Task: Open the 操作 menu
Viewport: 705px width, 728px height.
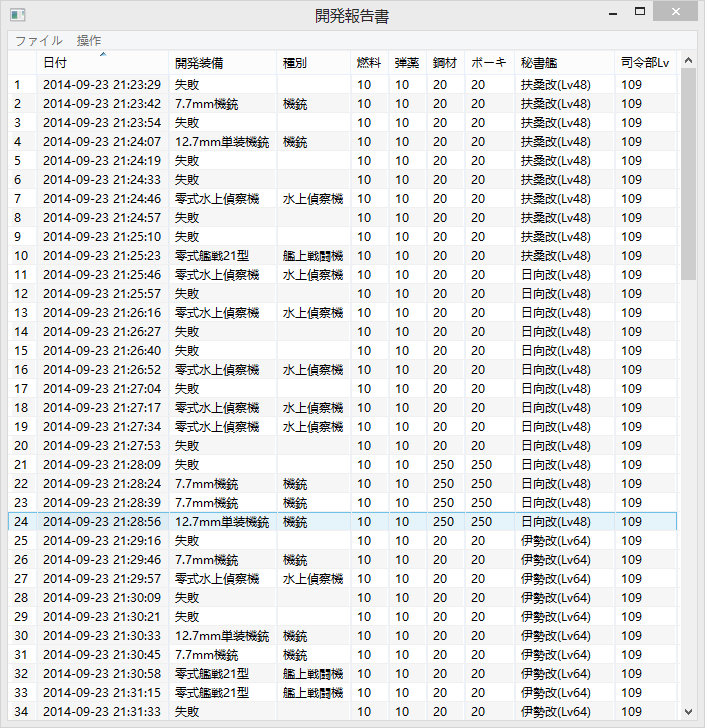Action: pyautogui.click(x=89, y=41)
